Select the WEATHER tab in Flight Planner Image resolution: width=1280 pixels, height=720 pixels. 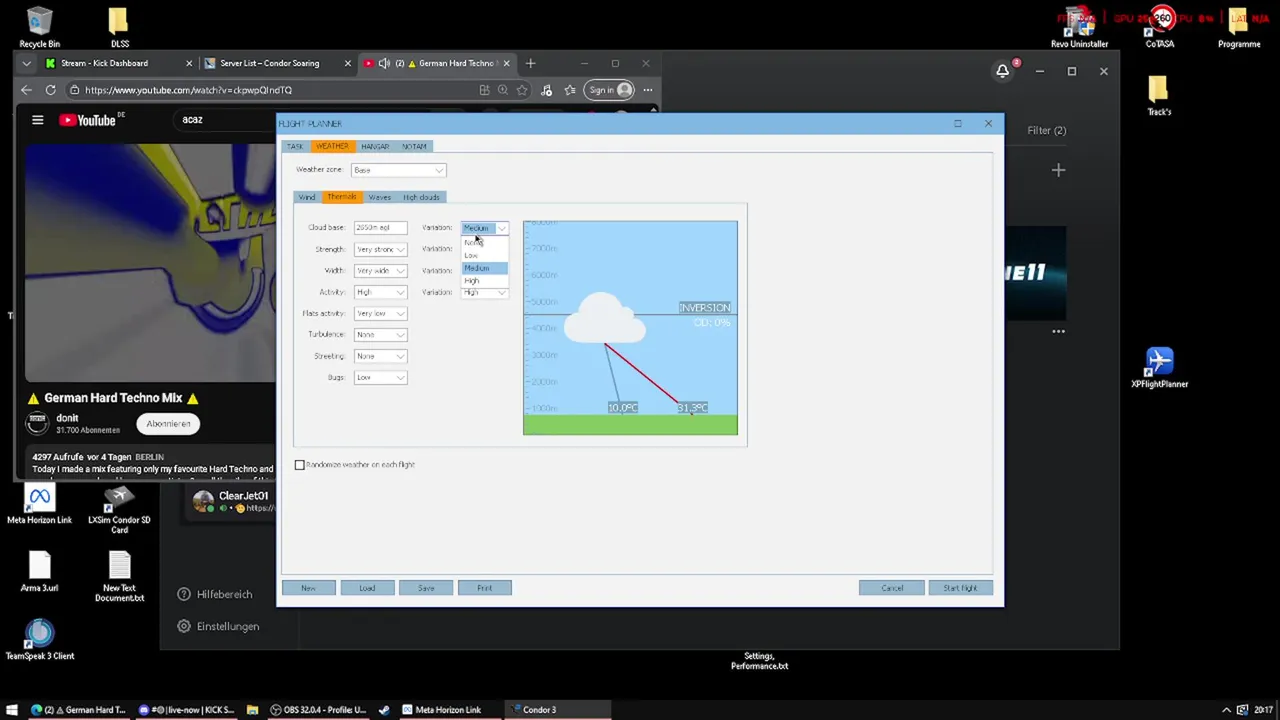coord(332,146)
